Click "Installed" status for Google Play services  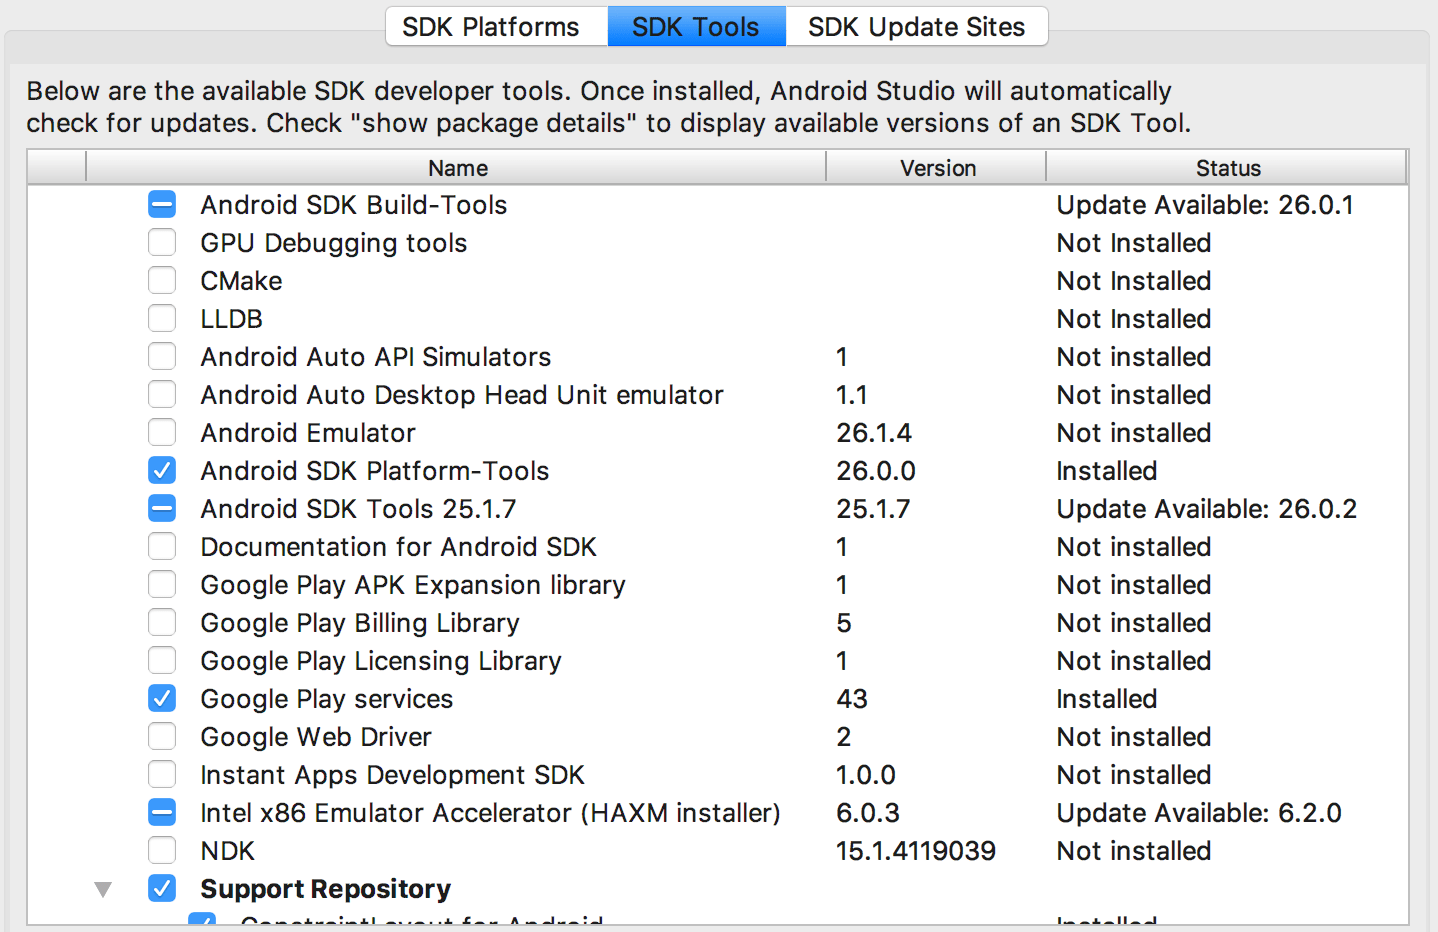pos(1107,699)
